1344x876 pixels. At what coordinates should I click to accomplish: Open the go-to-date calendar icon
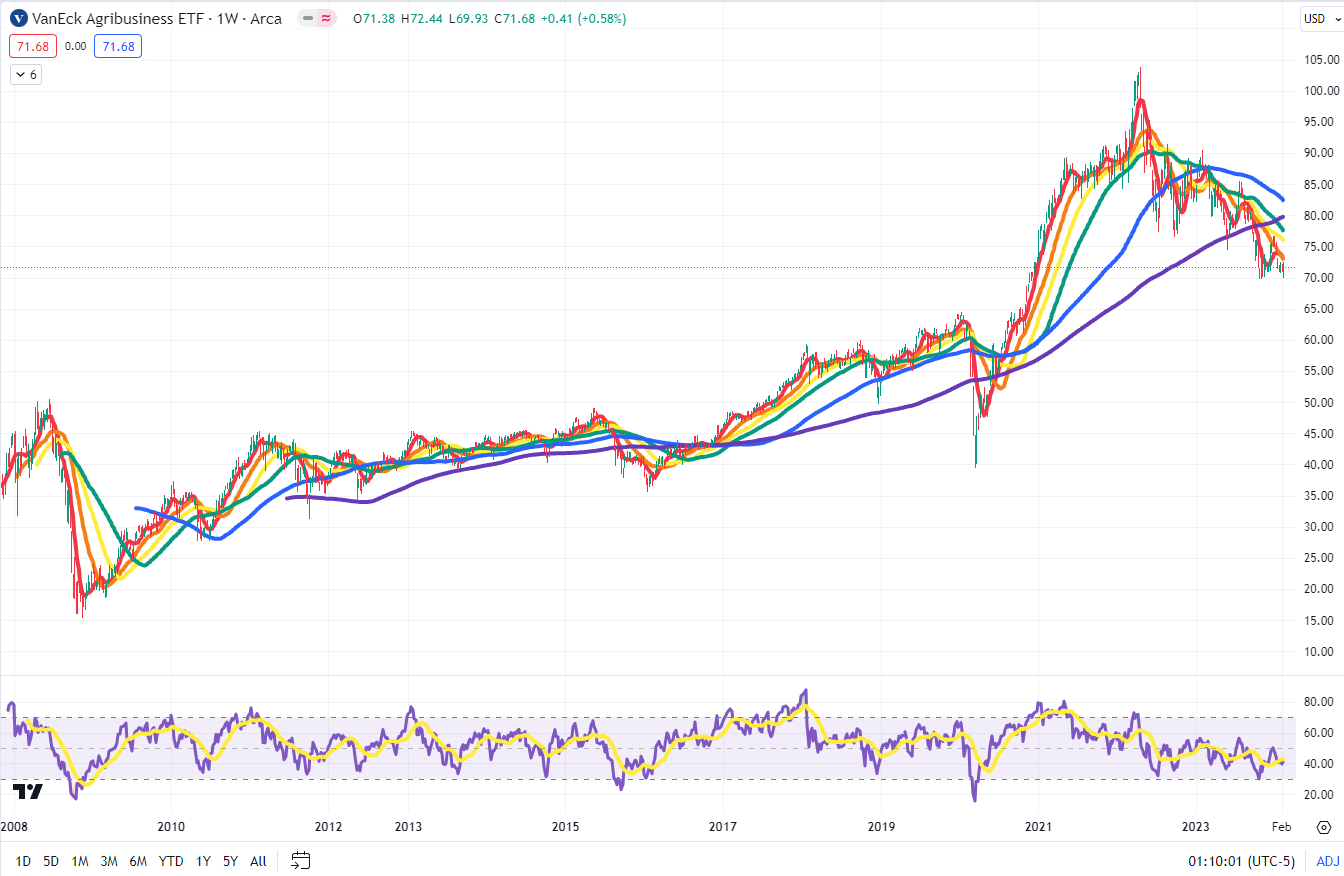301,860
